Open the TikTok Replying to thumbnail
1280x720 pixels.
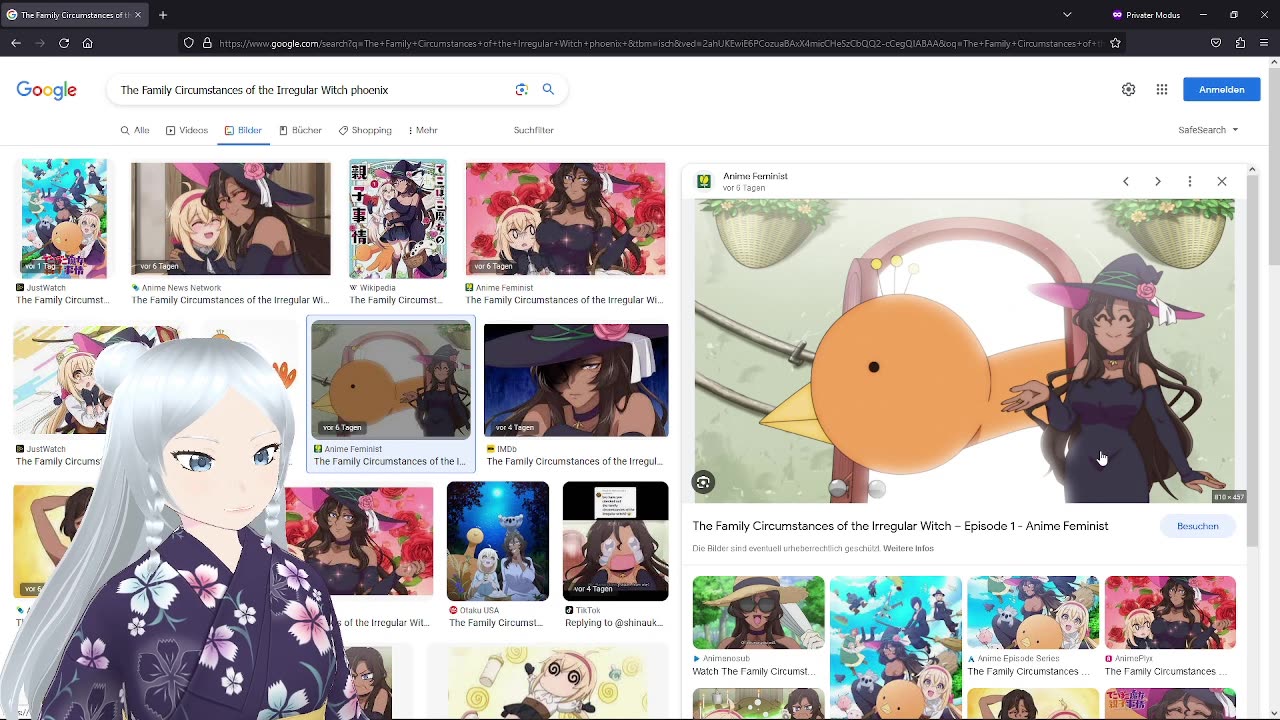[615, 541]
